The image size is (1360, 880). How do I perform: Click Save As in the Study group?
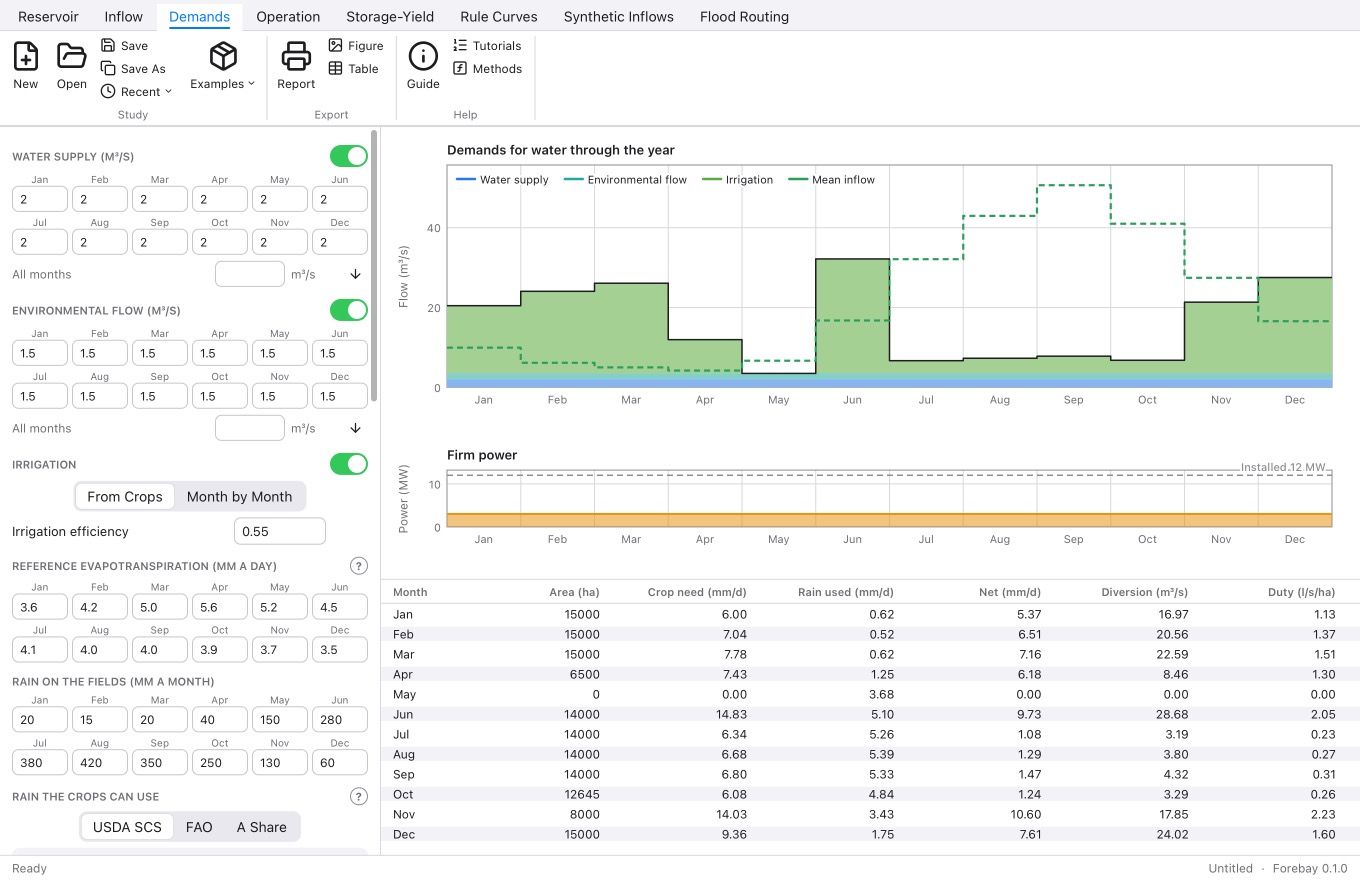133,69
